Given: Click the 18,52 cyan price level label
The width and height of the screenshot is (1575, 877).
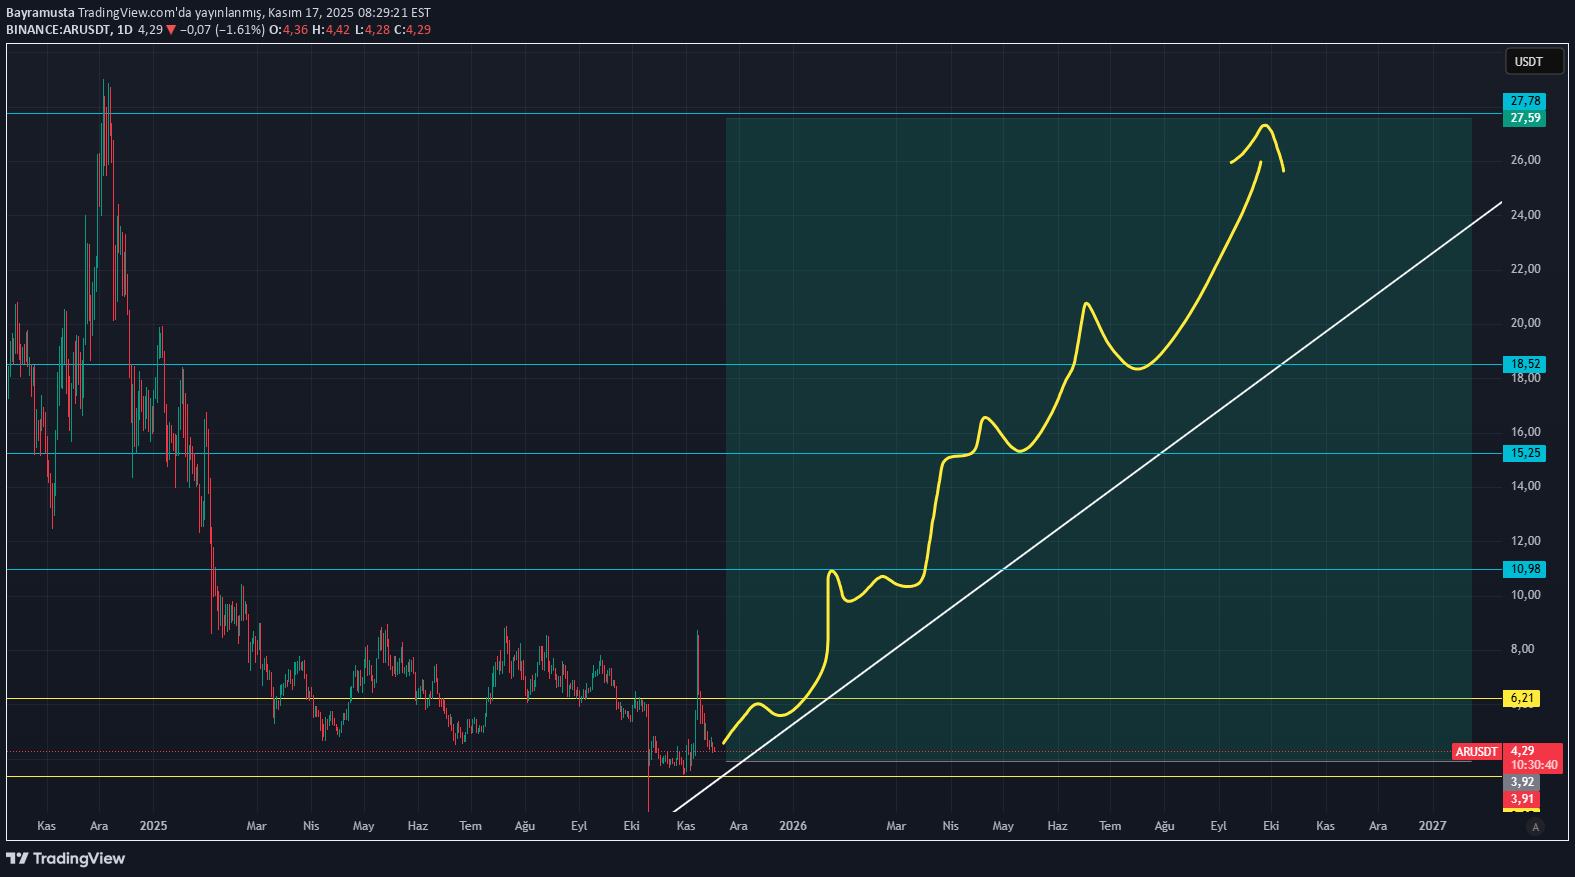Looking at the screenshot, I should [1524, 364].
